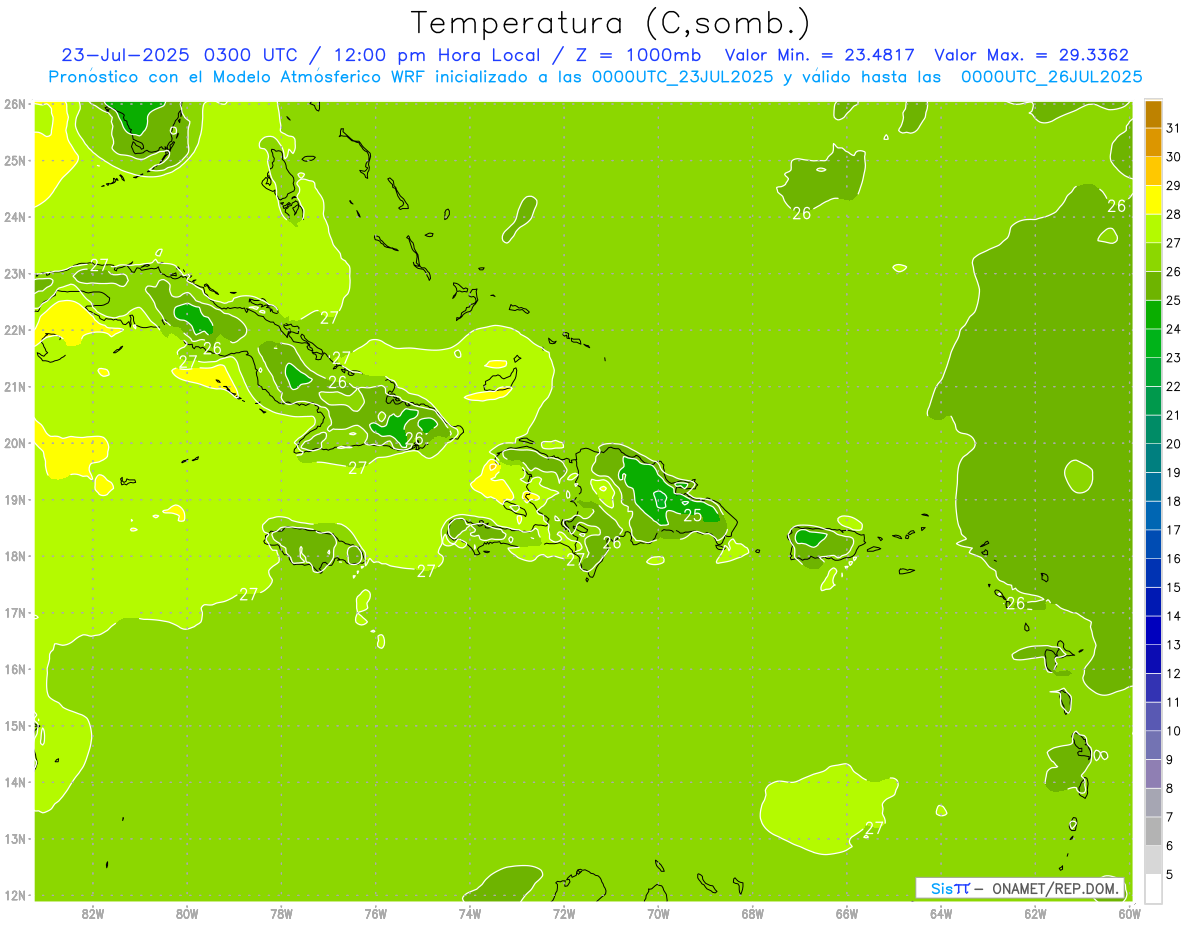1200x927 pixels.
Task: Click the 66W longitude axis label
Action: pyautogui.click(x=847, y=913)
